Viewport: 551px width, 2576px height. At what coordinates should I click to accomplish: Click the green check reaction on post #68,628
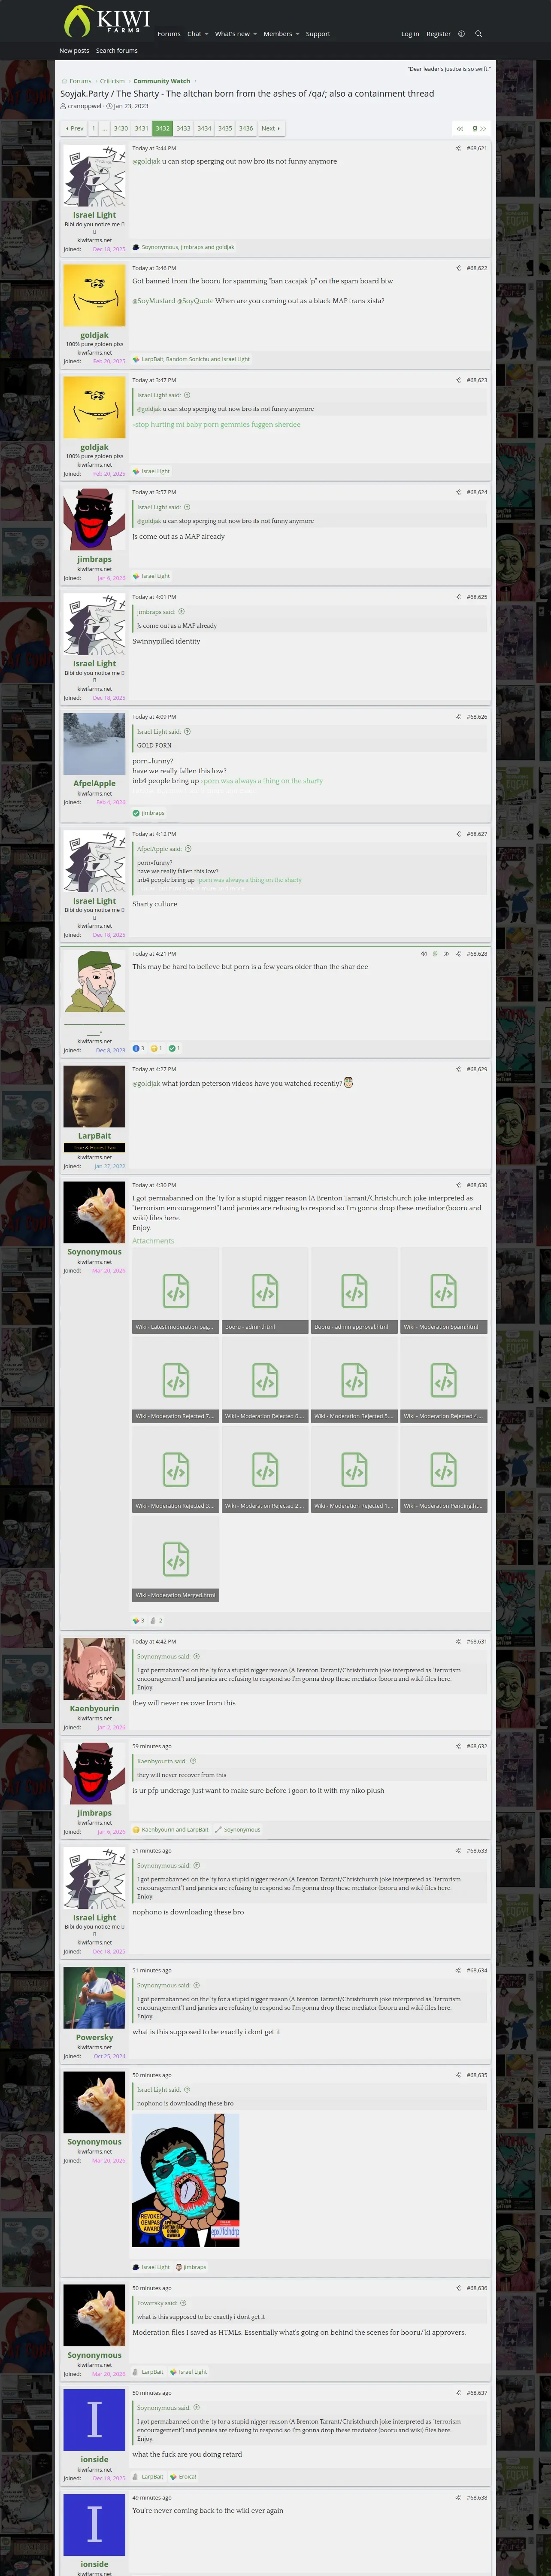coord(172,1048)
